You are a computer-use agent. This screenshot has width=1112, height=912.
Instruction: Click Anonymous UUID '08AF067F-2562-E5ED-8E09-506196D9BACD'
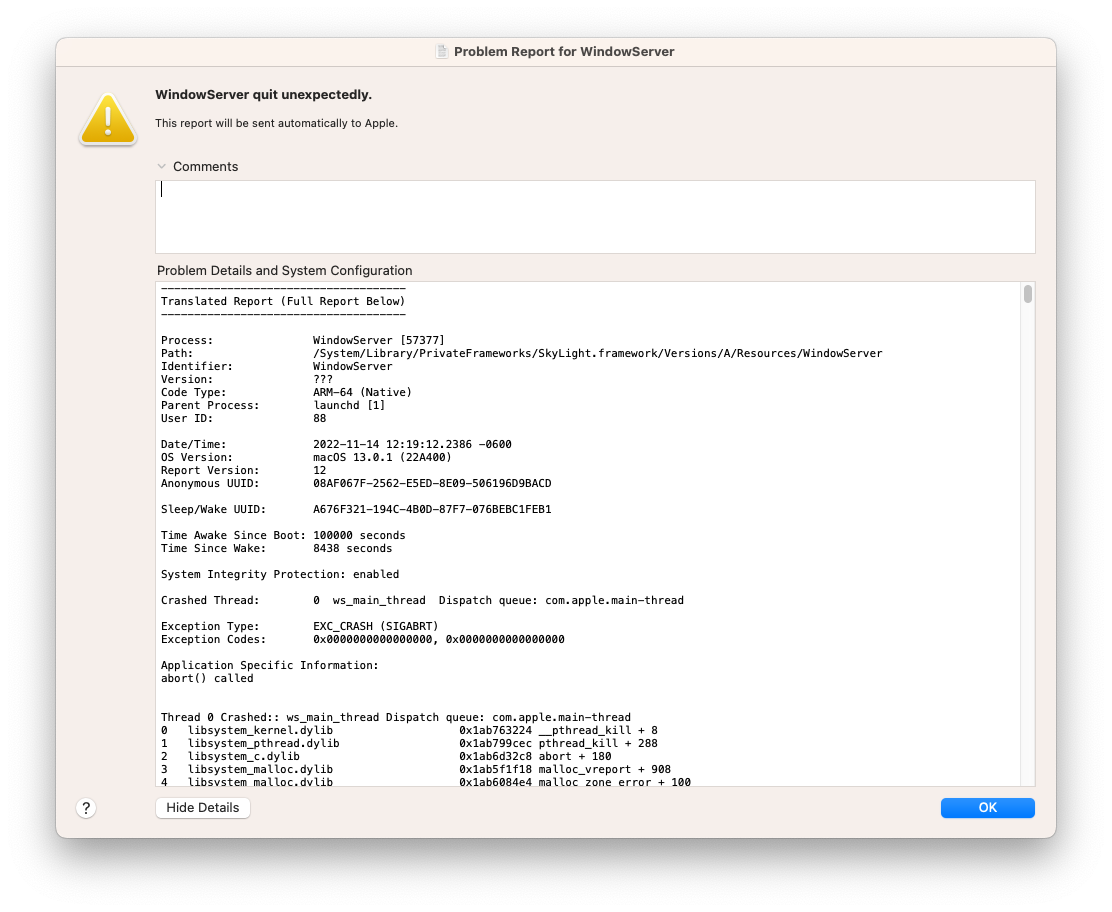[x=432, y=483]
